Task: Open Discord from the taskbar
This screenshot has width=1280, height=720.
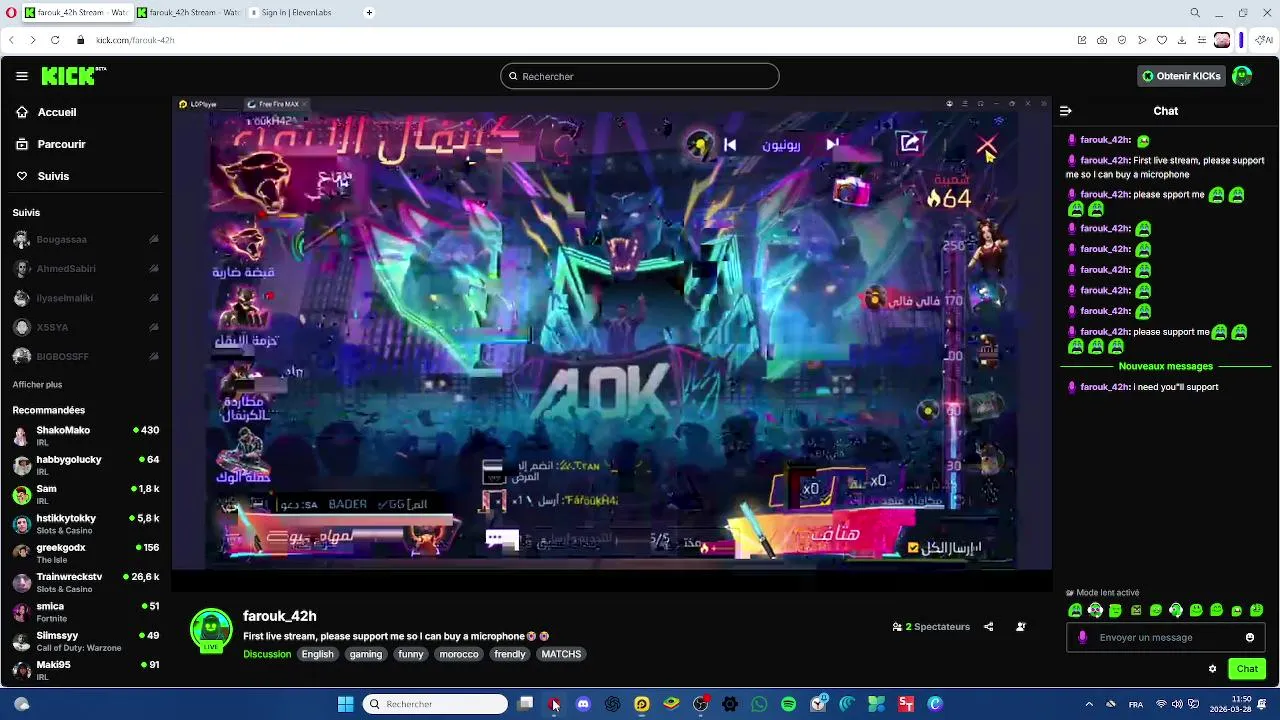Action: (x=583, y=704)
